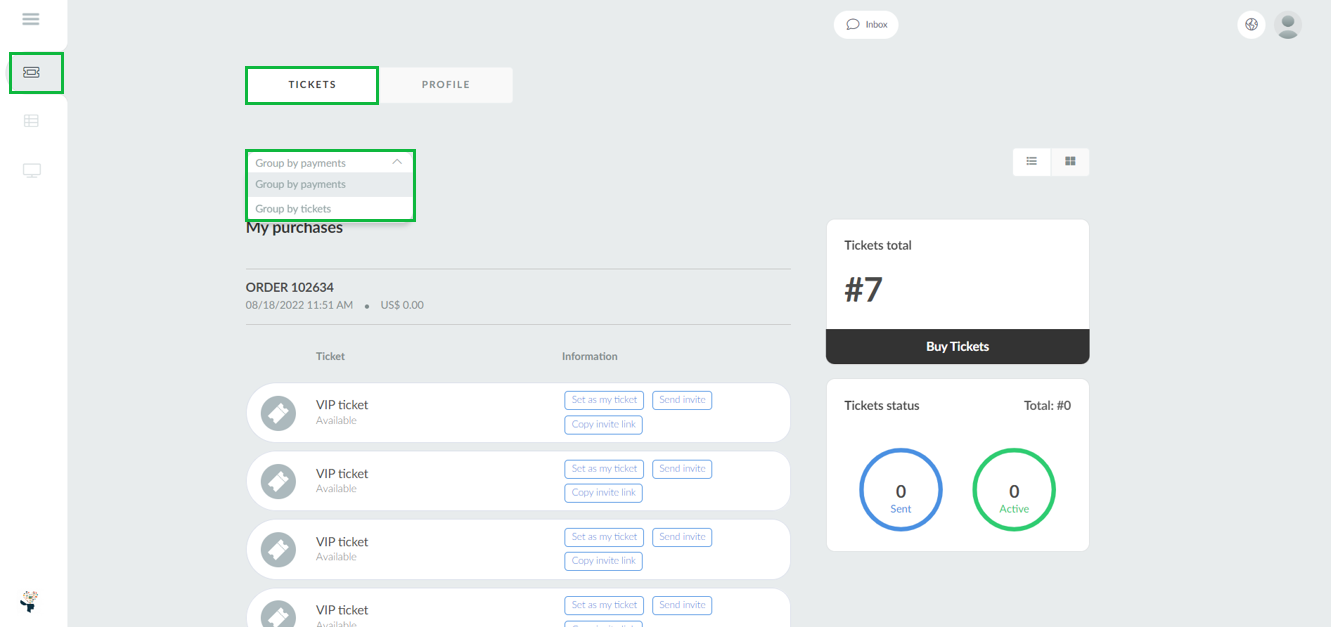Switch to the TICKETS tab
The image size is (1331, 627).
tap(312, 85)
